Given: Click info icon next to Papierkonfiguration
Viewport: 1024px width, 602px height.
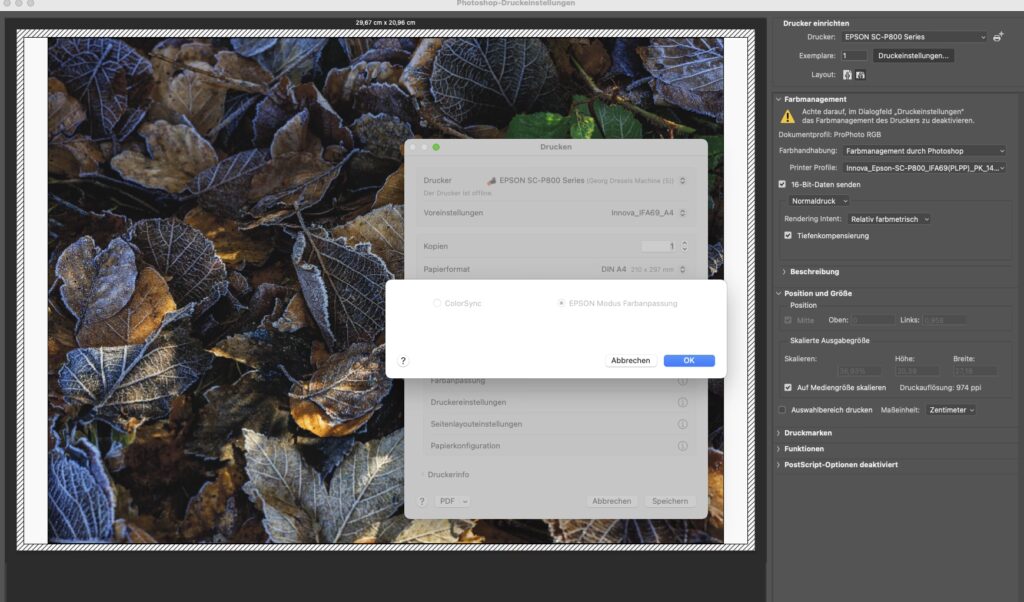Looking at the screenshot, I should 682,446.
